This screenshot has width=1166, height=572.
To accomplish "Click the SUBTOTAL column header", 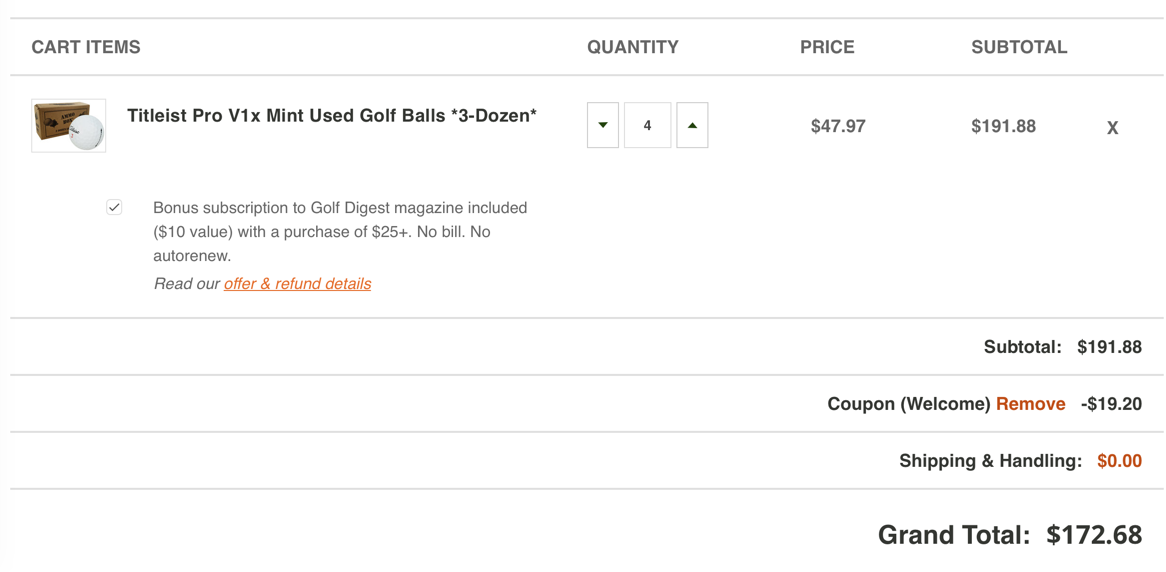I will (x=1019, y=47).
